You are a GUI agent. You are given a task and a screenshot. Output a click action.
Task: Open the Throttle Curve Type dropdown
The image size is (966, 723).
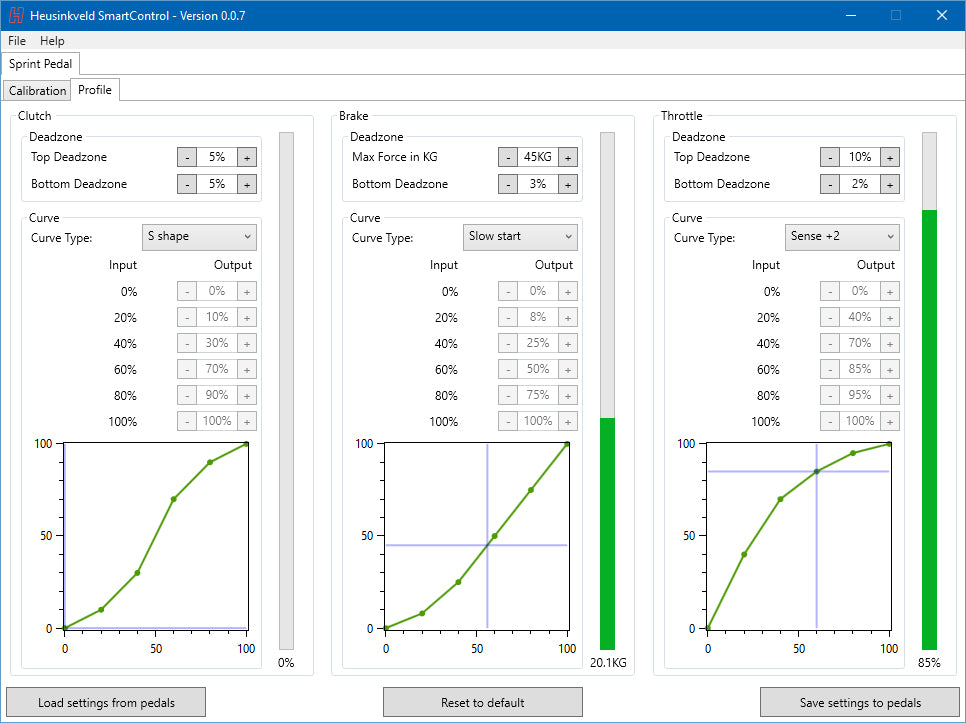click(843, 237)
